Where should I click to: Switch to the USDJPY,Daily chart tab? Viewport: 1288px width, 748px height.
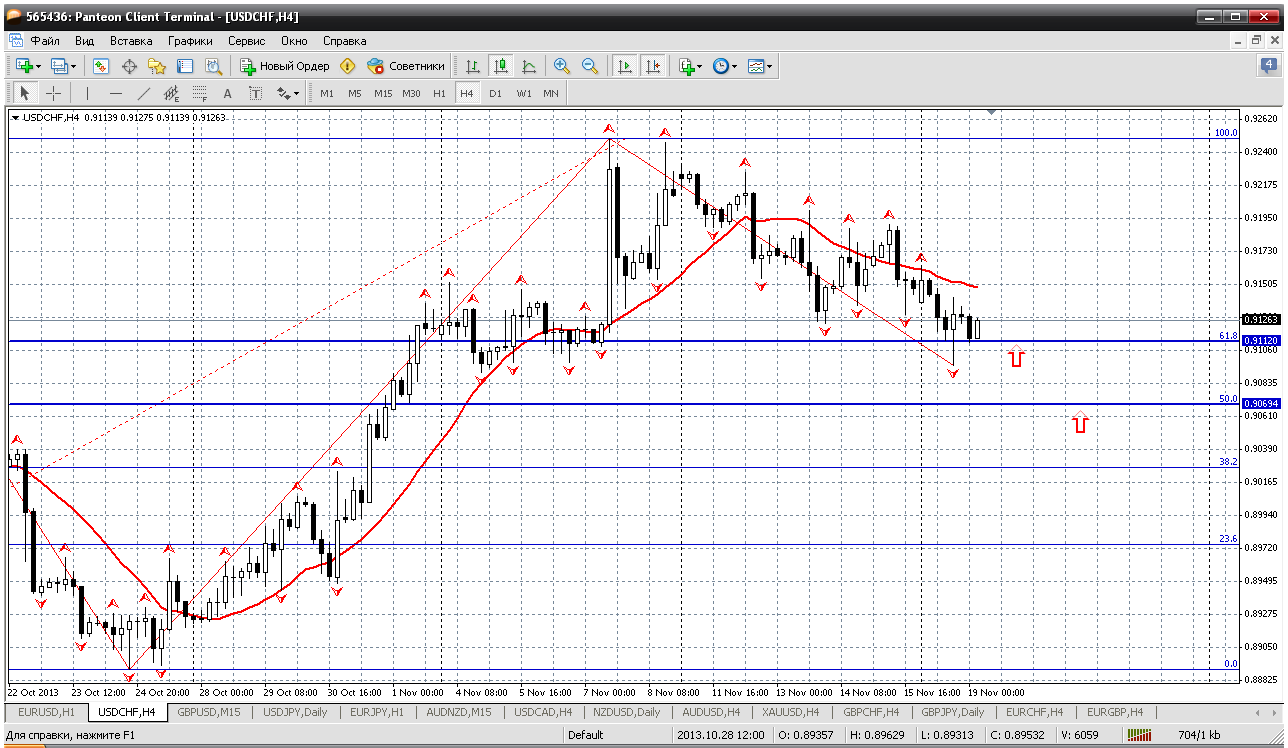[294, 712]
